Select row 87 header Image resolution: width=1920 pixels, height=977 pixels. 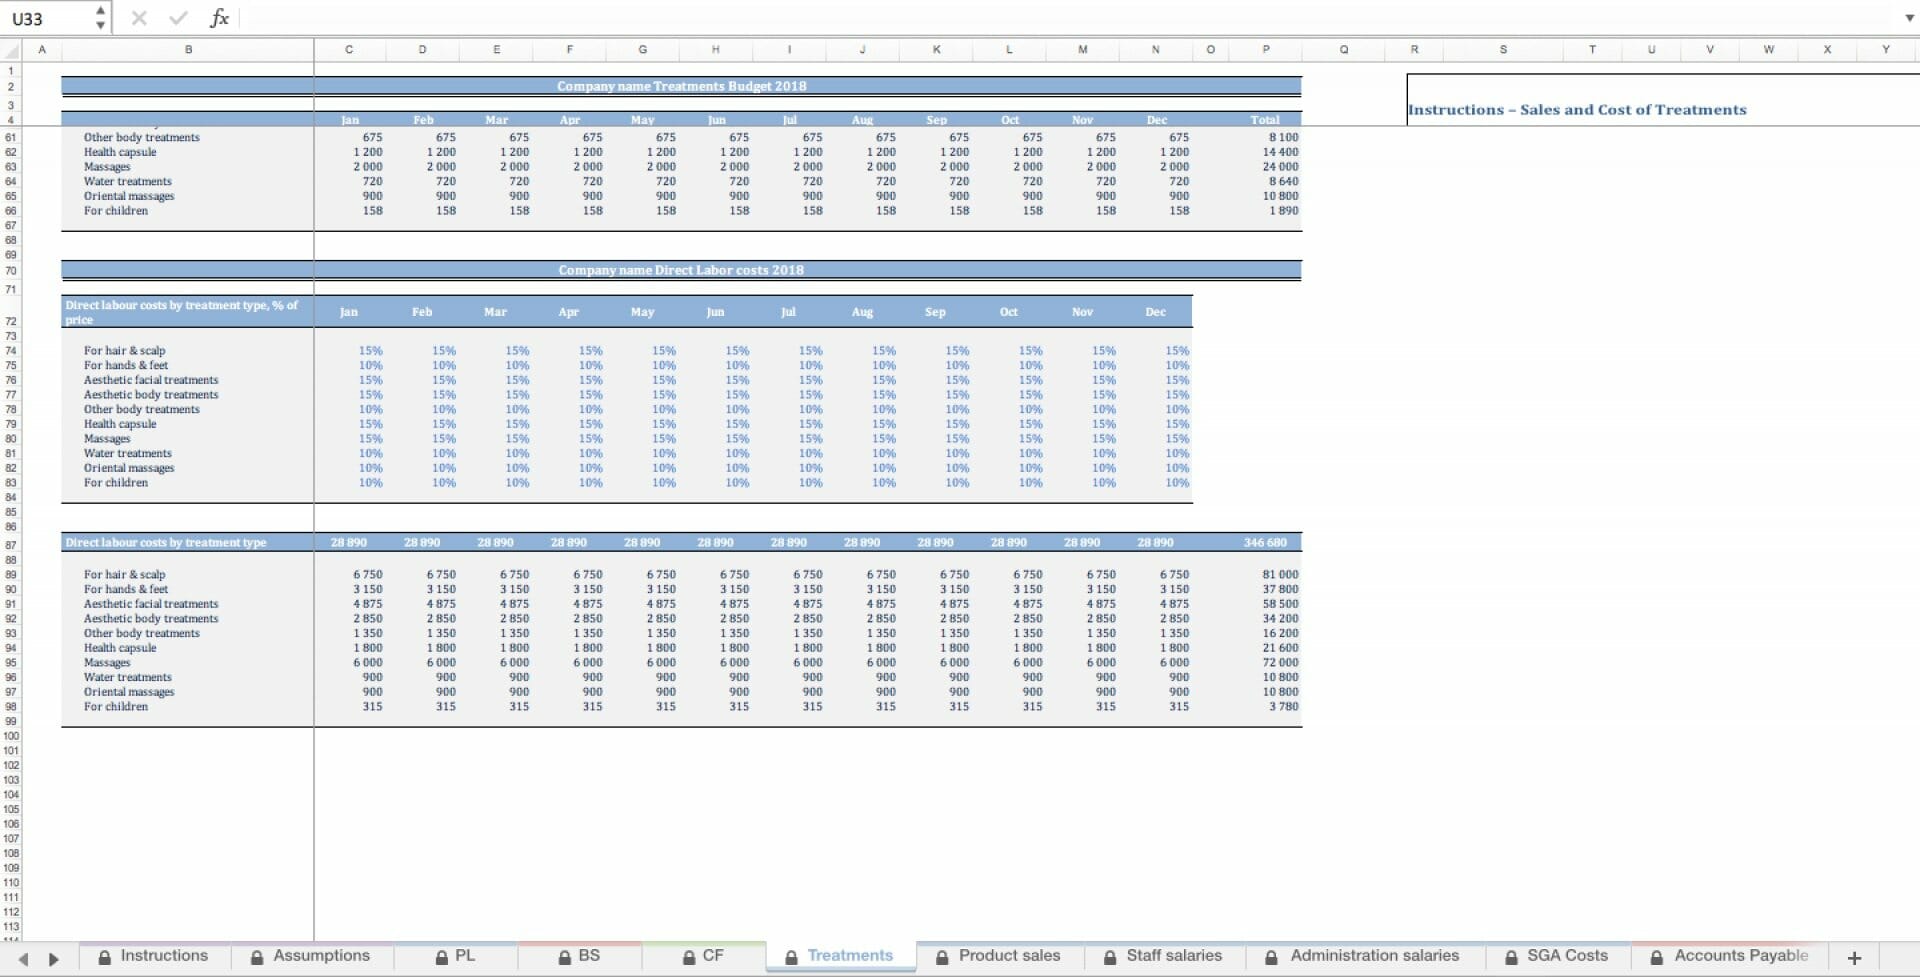point(11,545)
